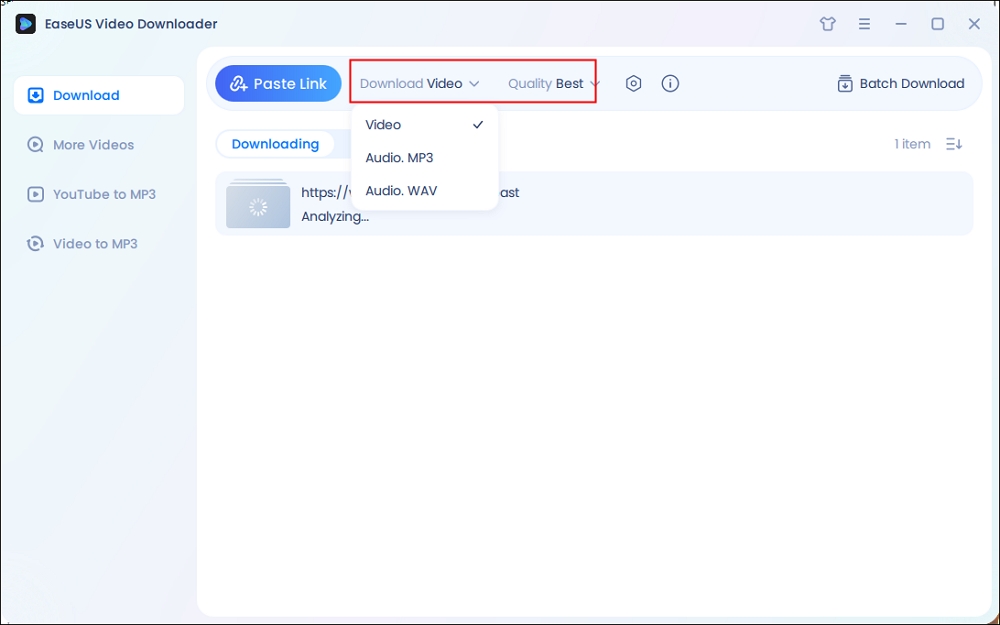Open Video to MP3 section

(x=82, y=244)
